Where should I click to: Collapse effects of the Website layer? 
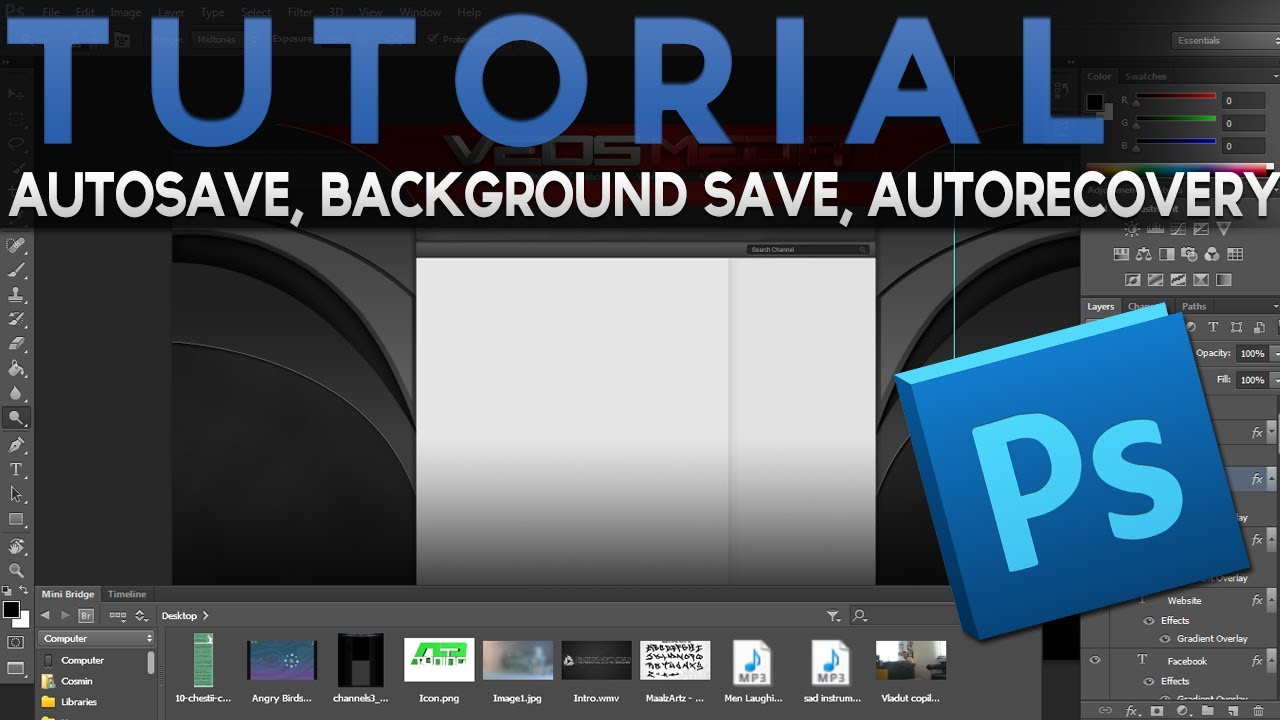(x=1271, y=601)
